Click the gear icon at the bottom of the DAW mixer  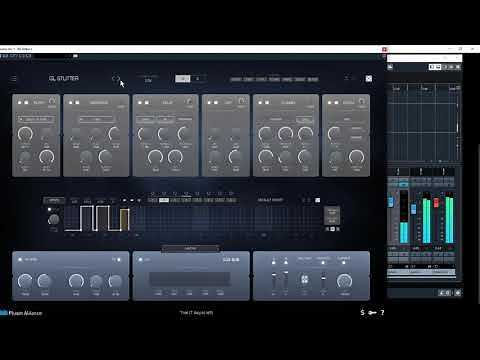tap(458, 293)
